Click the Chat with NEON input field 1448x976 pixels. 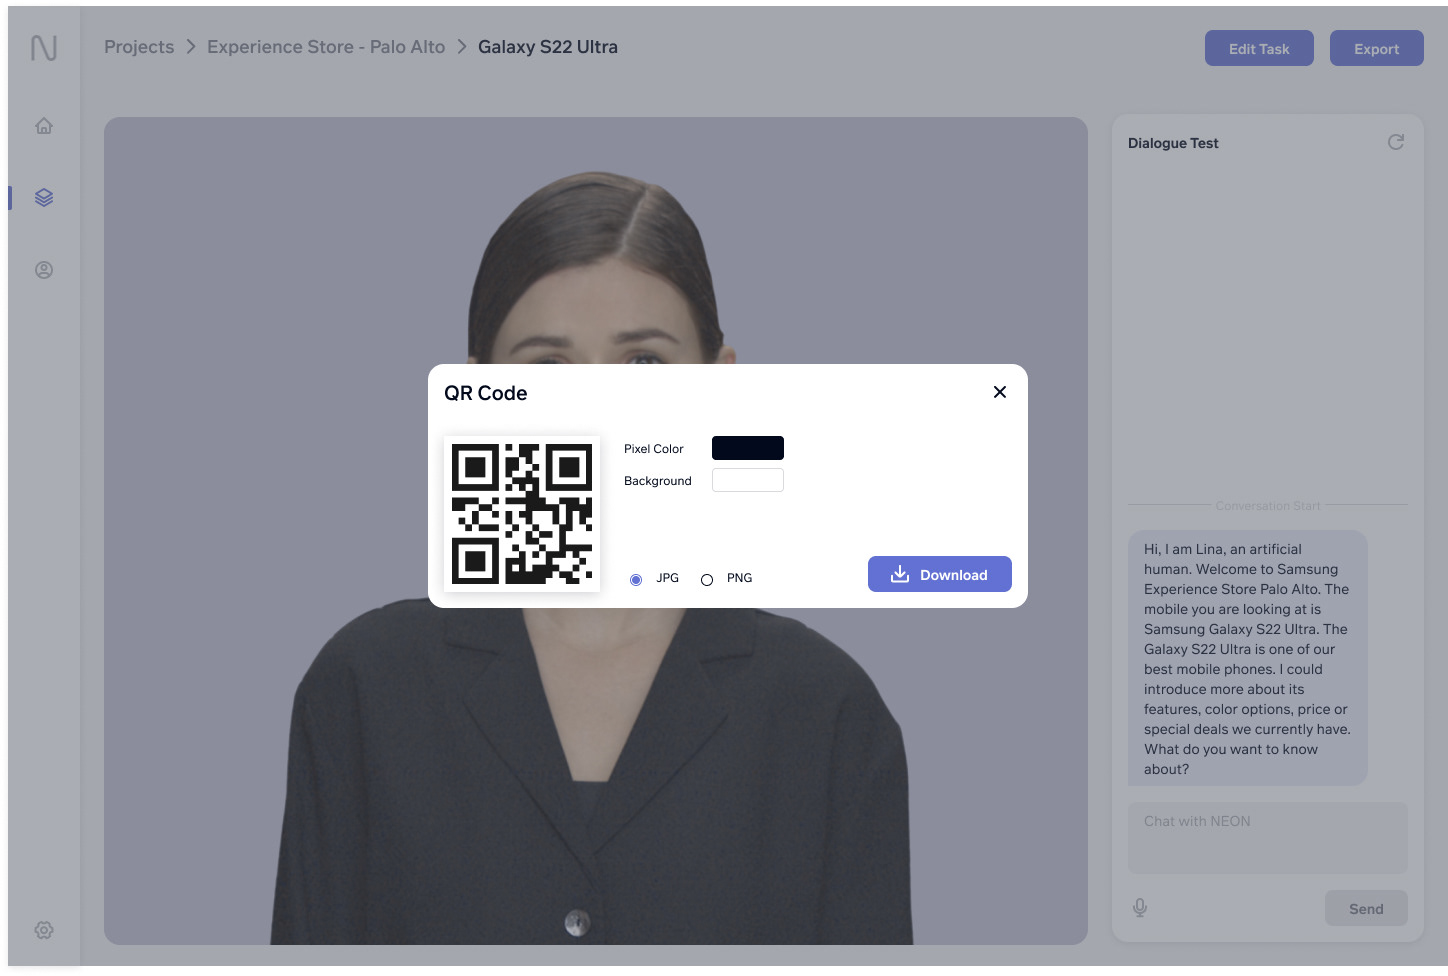click(x=1268, y=838)
